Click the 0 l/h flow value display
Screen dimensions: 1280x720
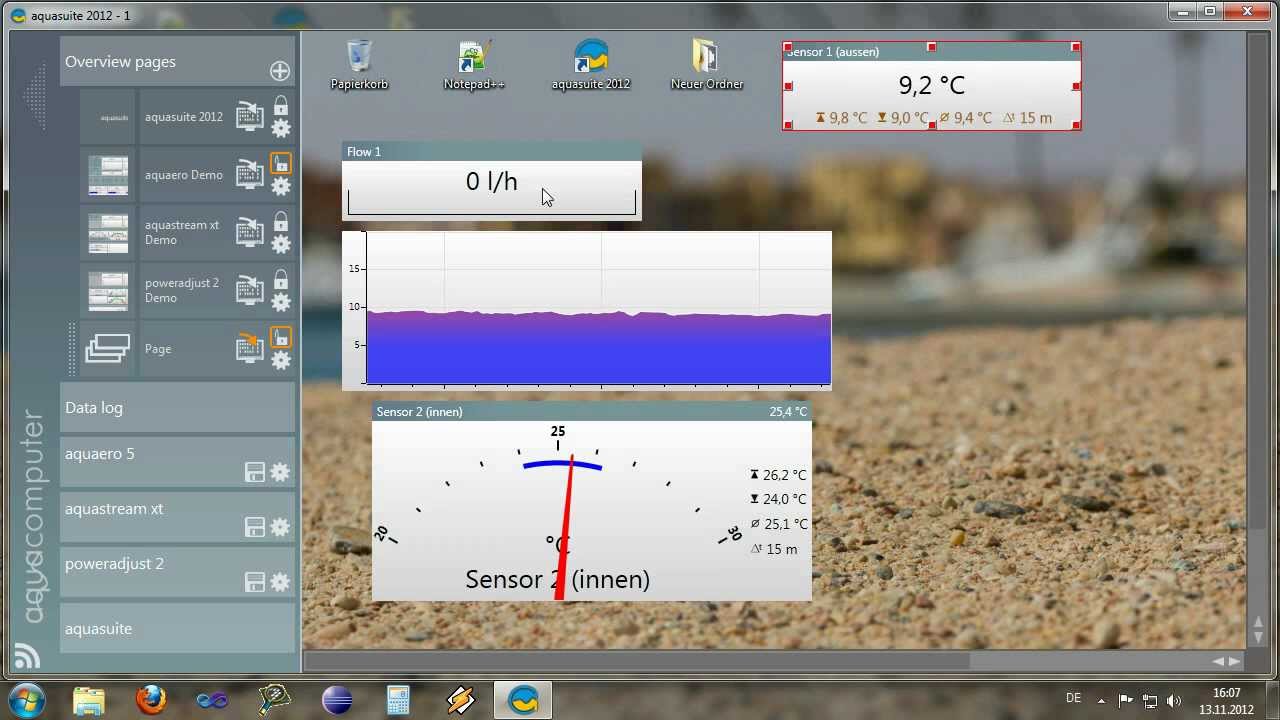tap(491, 181)
